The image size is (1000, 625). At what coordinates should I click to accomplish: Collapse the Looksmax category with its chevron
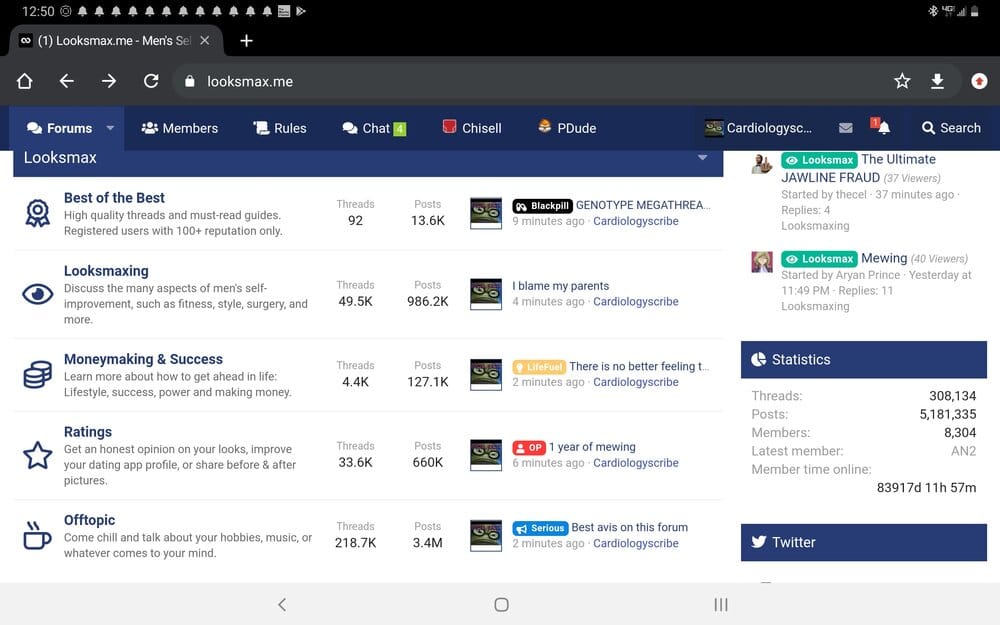703,158
